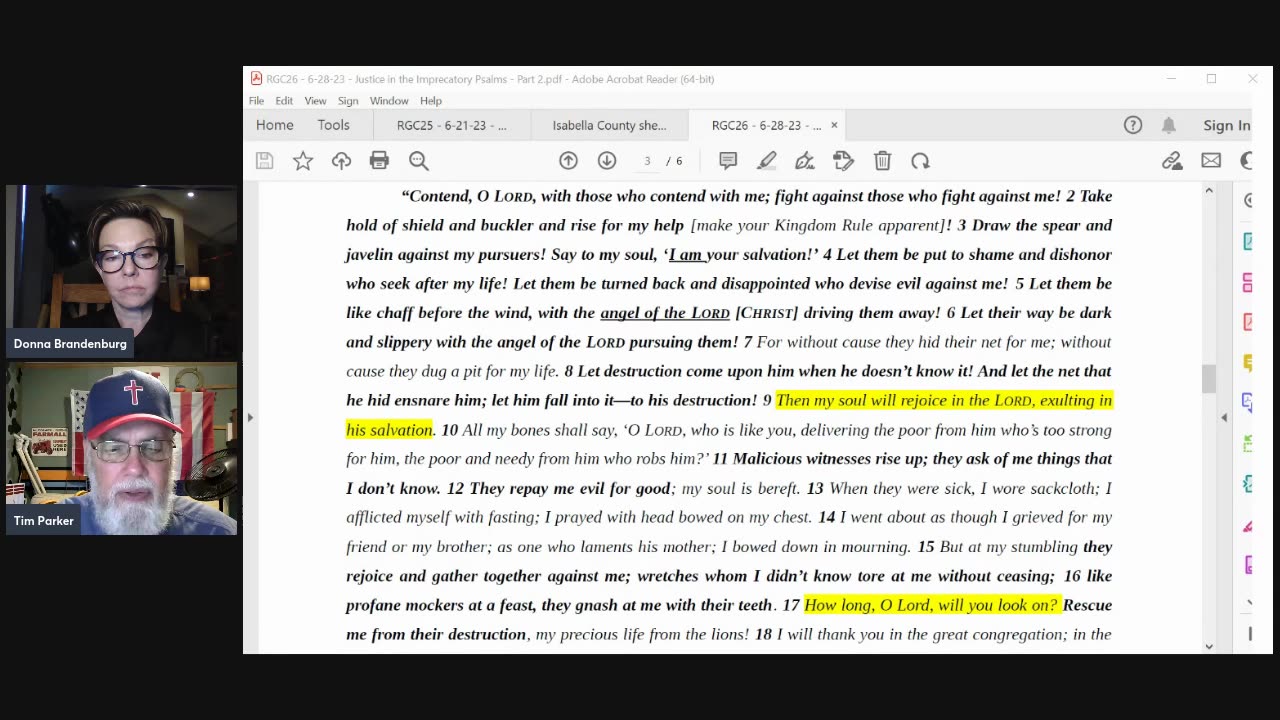1280x720 pixels.
Task: Switch to the Home tab
Action: coord(275,125)
